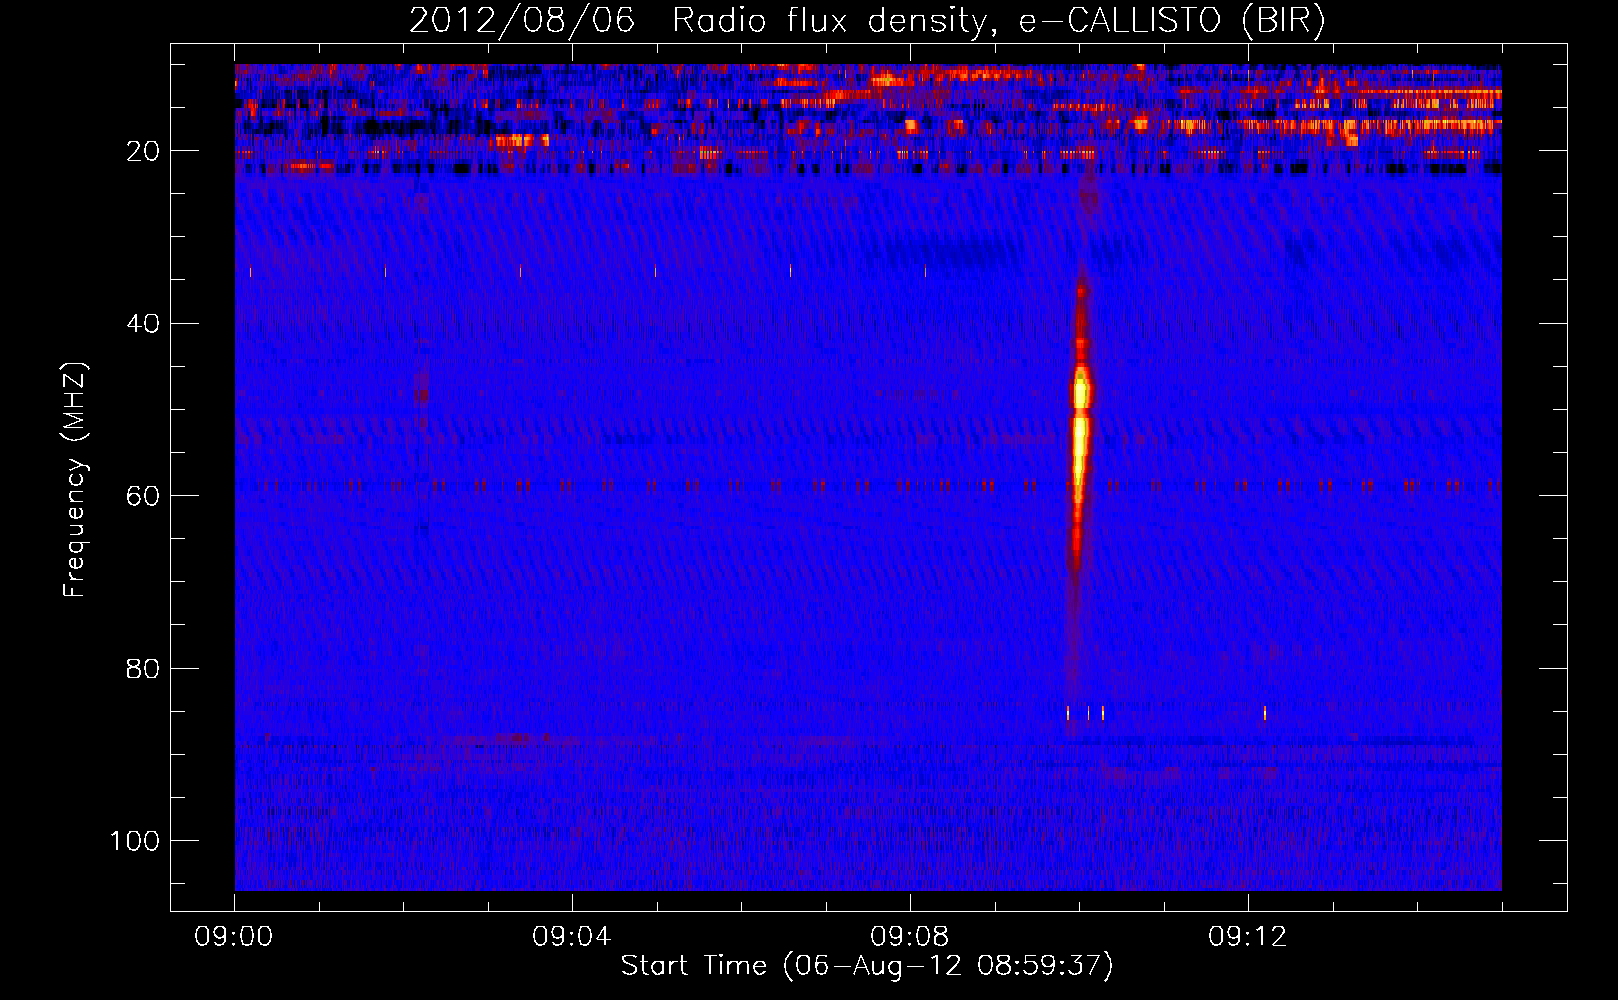Screen dimensions: 1618x1000
Task: Click the 09:08 time tick label
Action: (910, 937)
